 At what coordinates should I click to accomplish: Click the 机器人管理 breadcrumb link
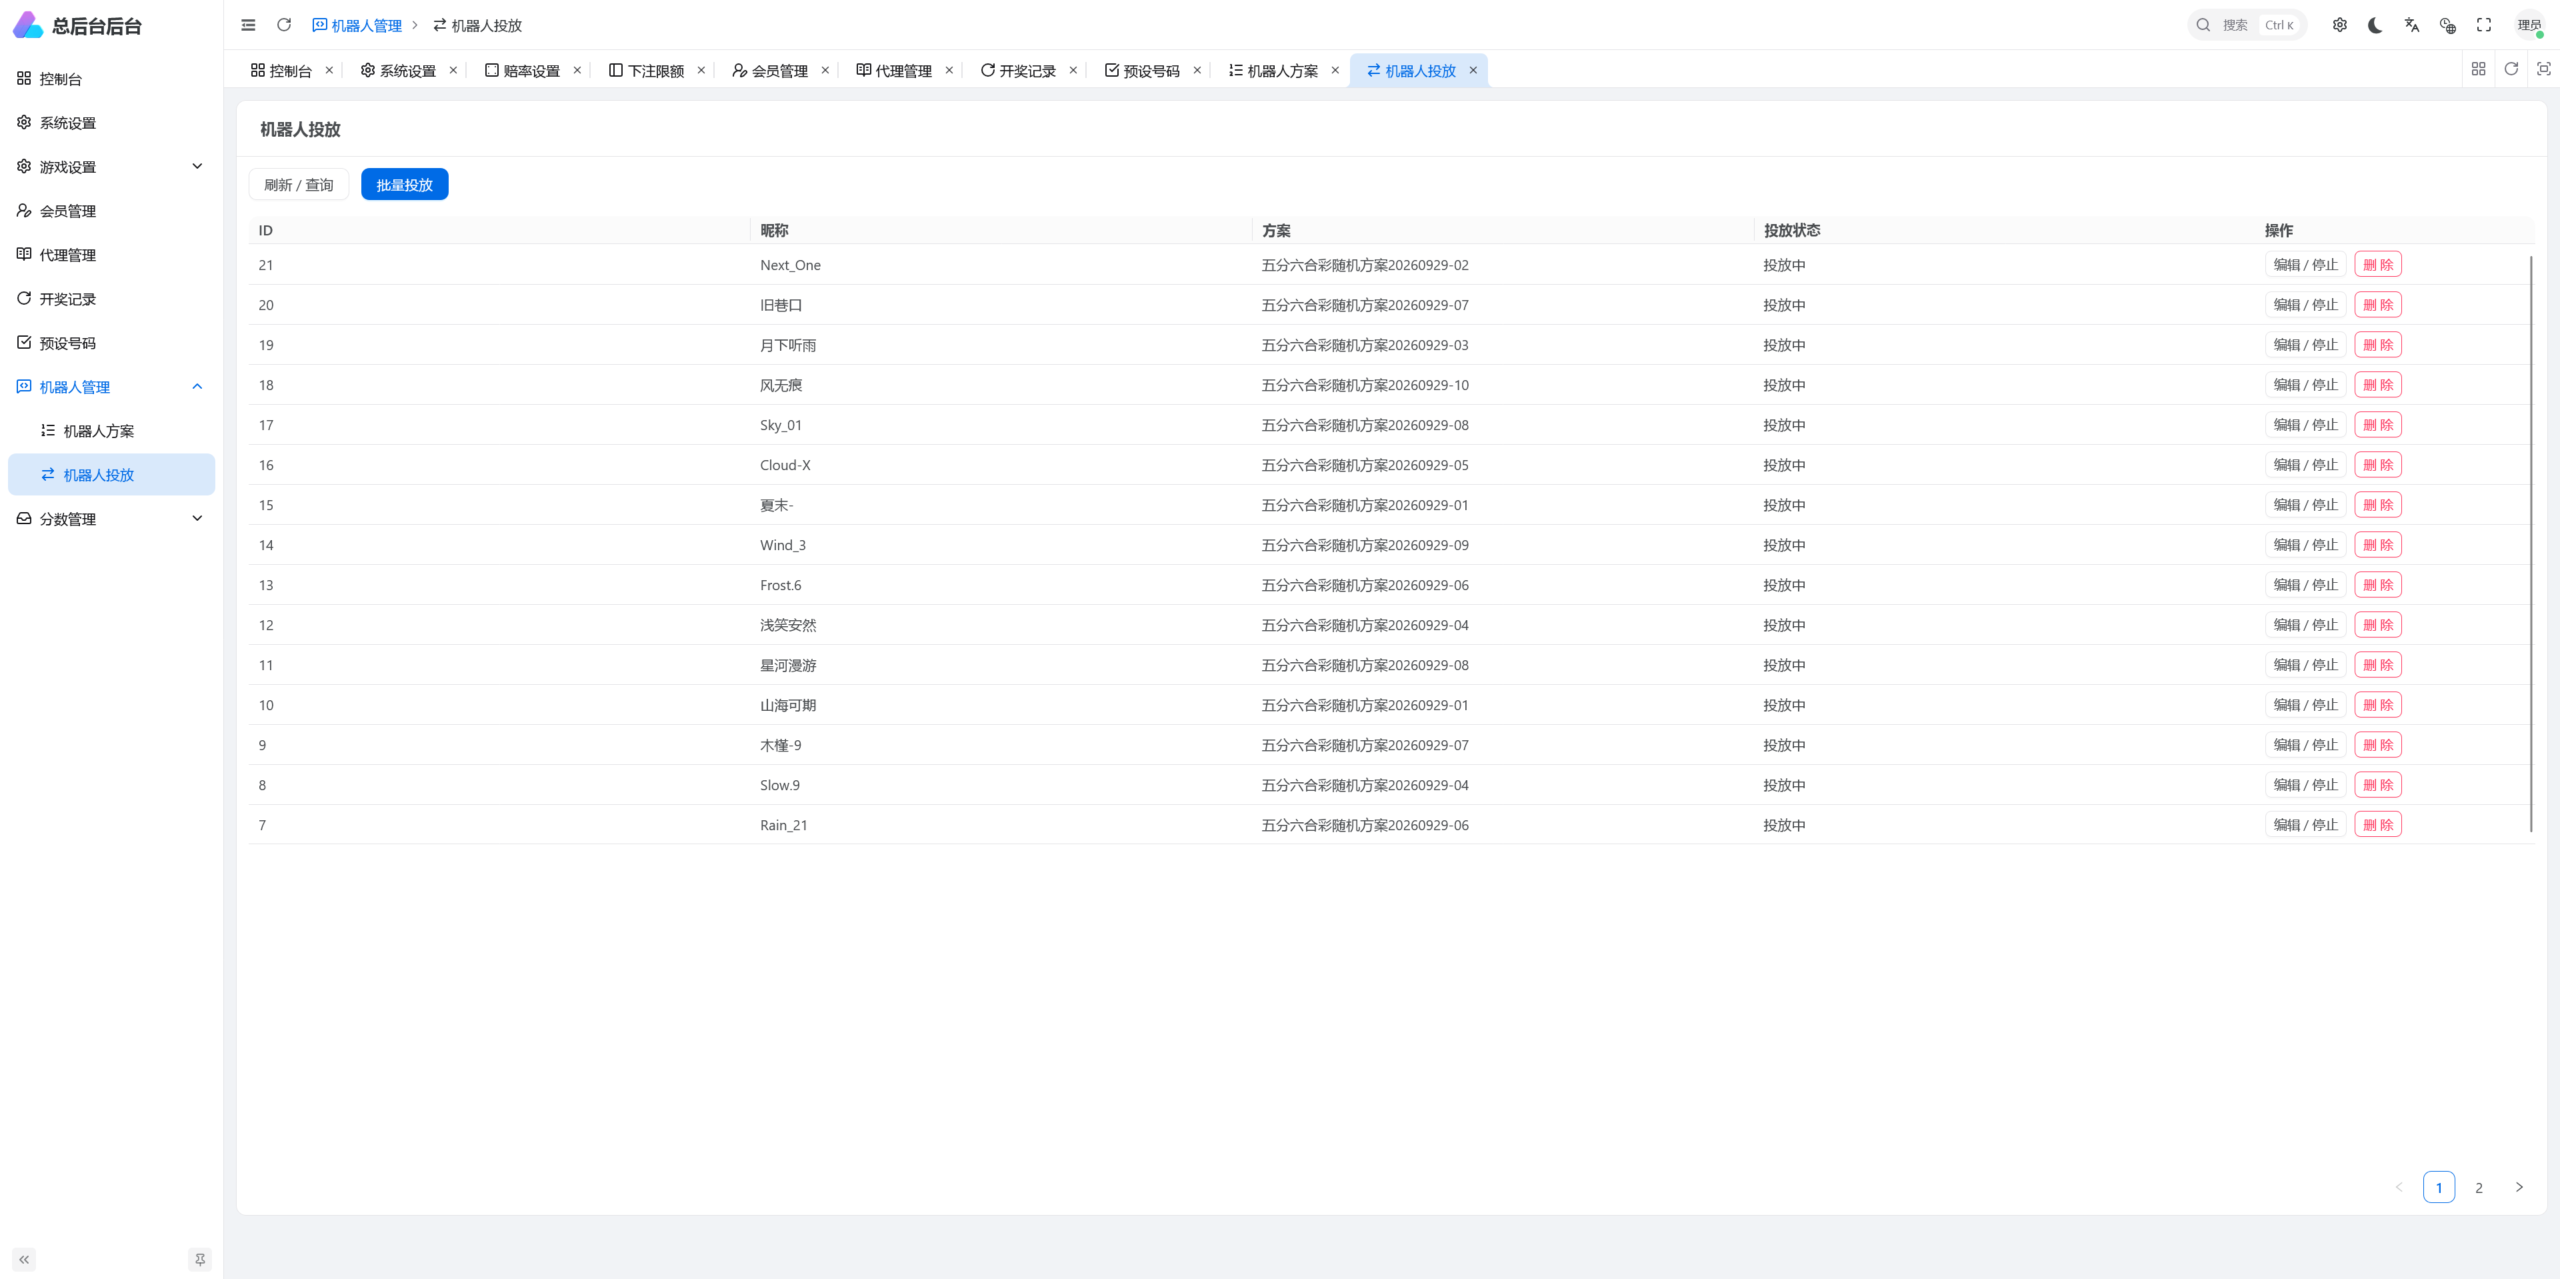[357, 26]
